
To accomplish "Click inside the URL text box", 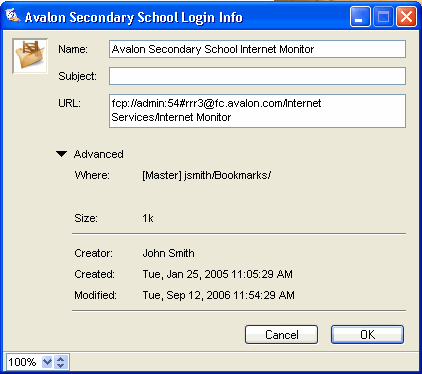I will [257, 111].
